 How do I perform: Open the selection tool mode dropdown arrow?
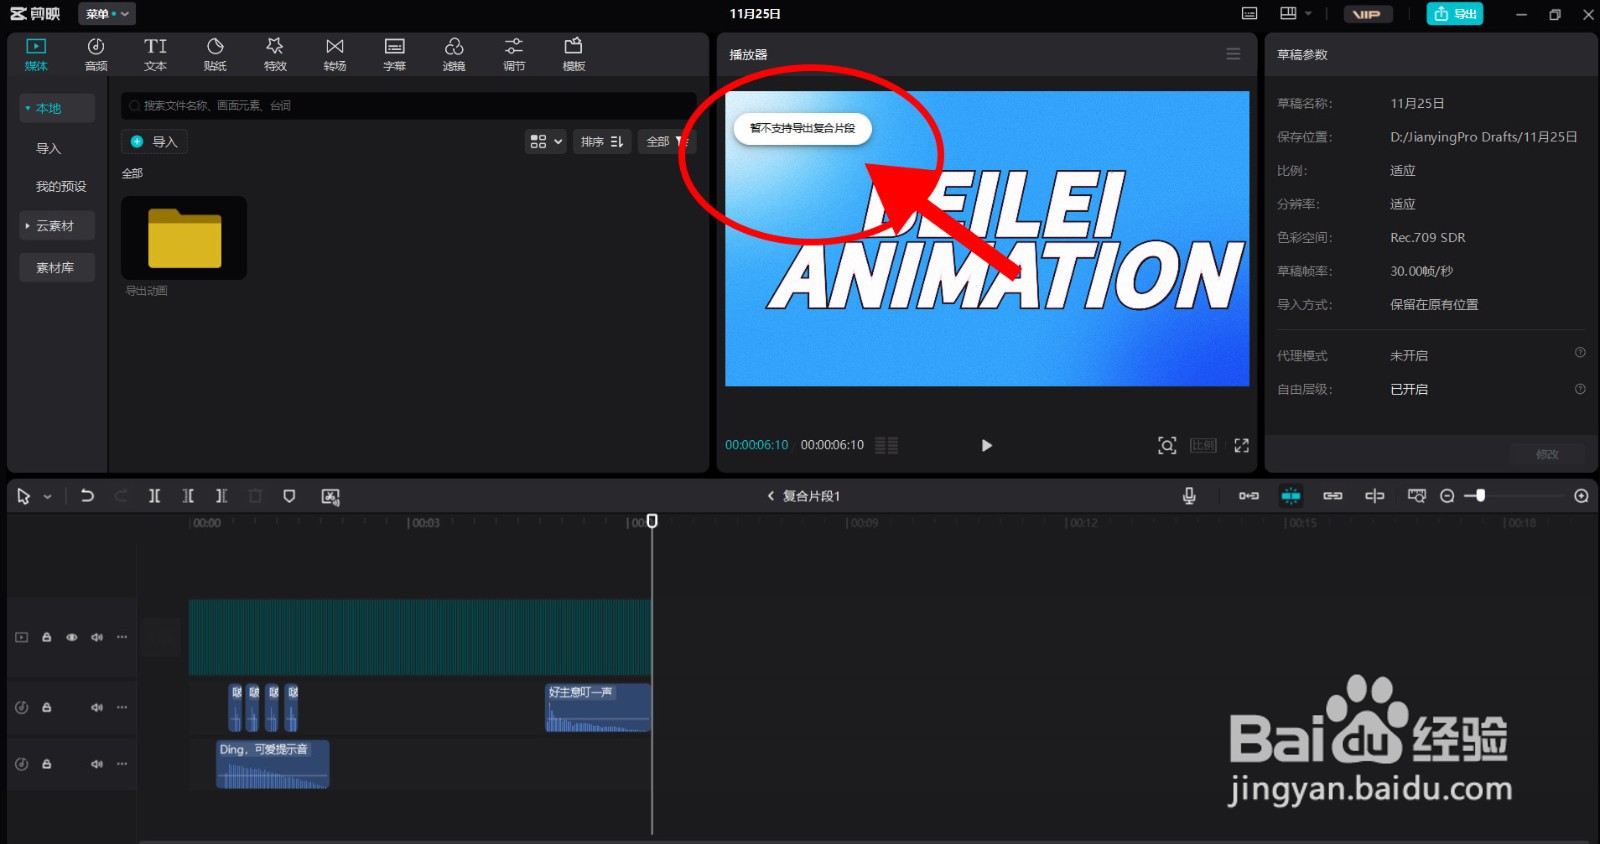click(x=47, y=497)
